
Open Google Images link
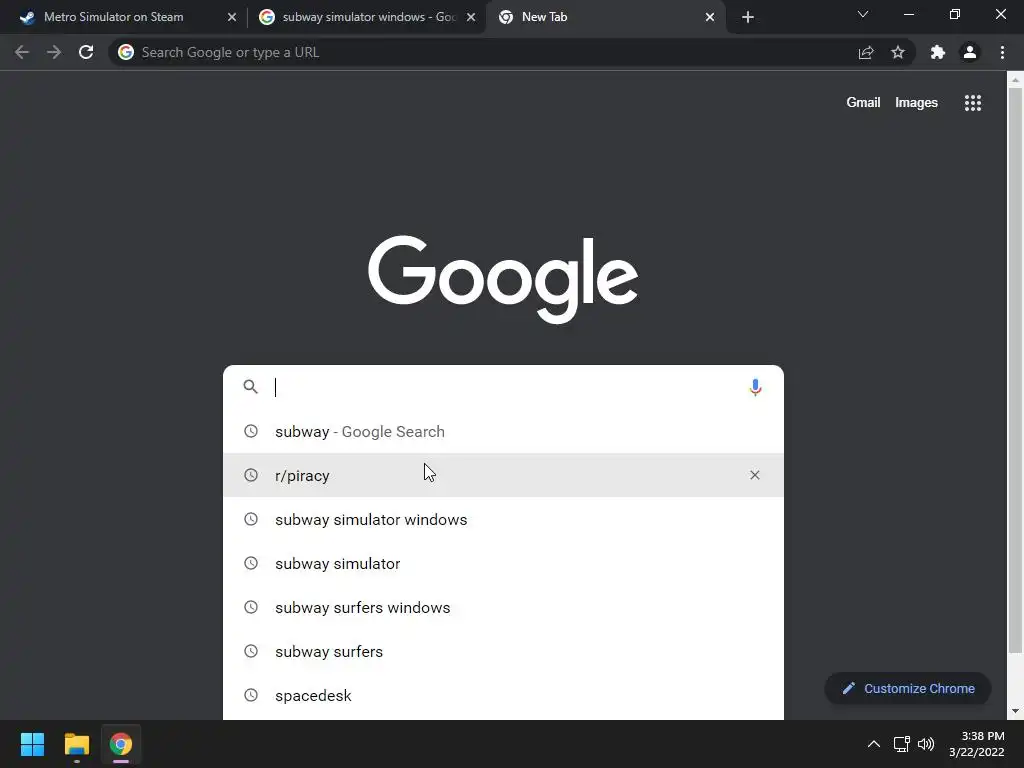click(x=916, y=103)
